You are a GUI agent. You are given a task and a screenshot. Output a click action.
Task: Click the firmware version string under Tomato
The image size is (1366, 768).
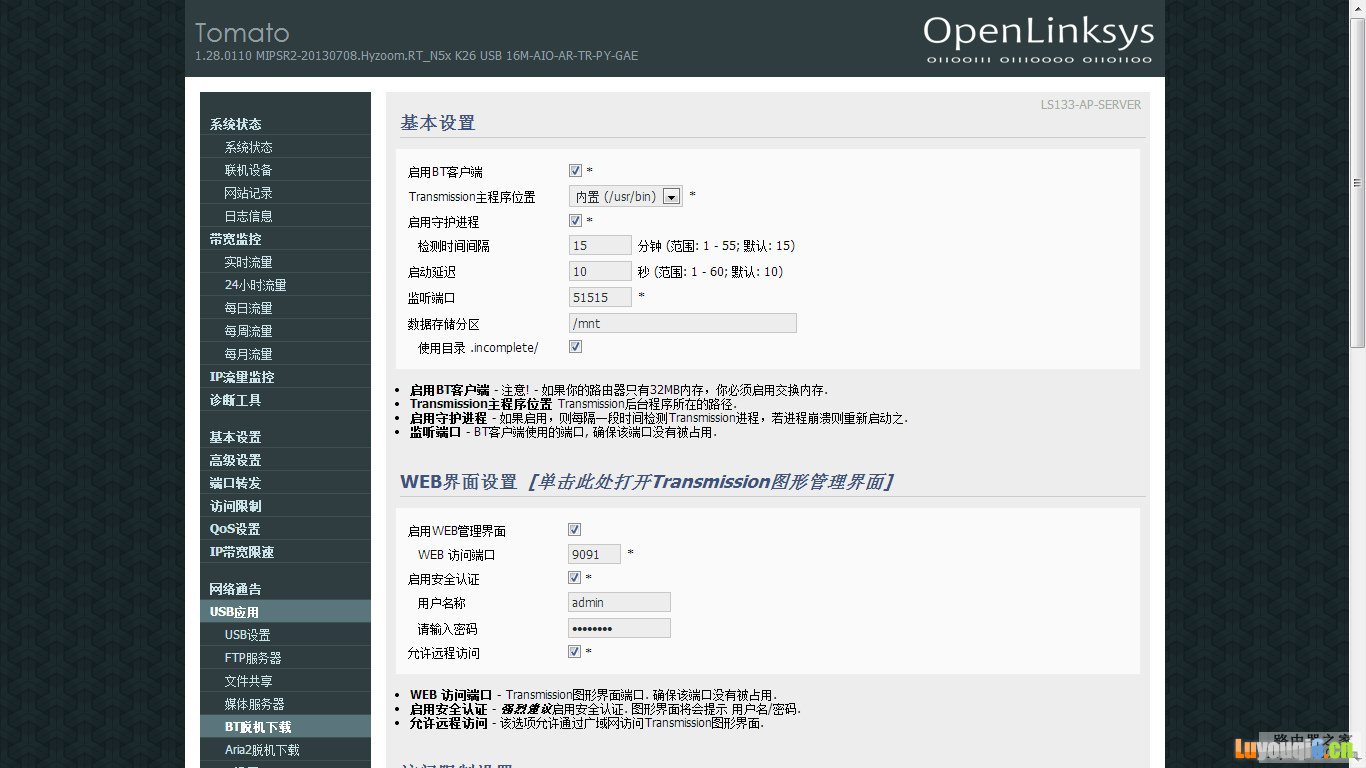(x=416, y=56)
